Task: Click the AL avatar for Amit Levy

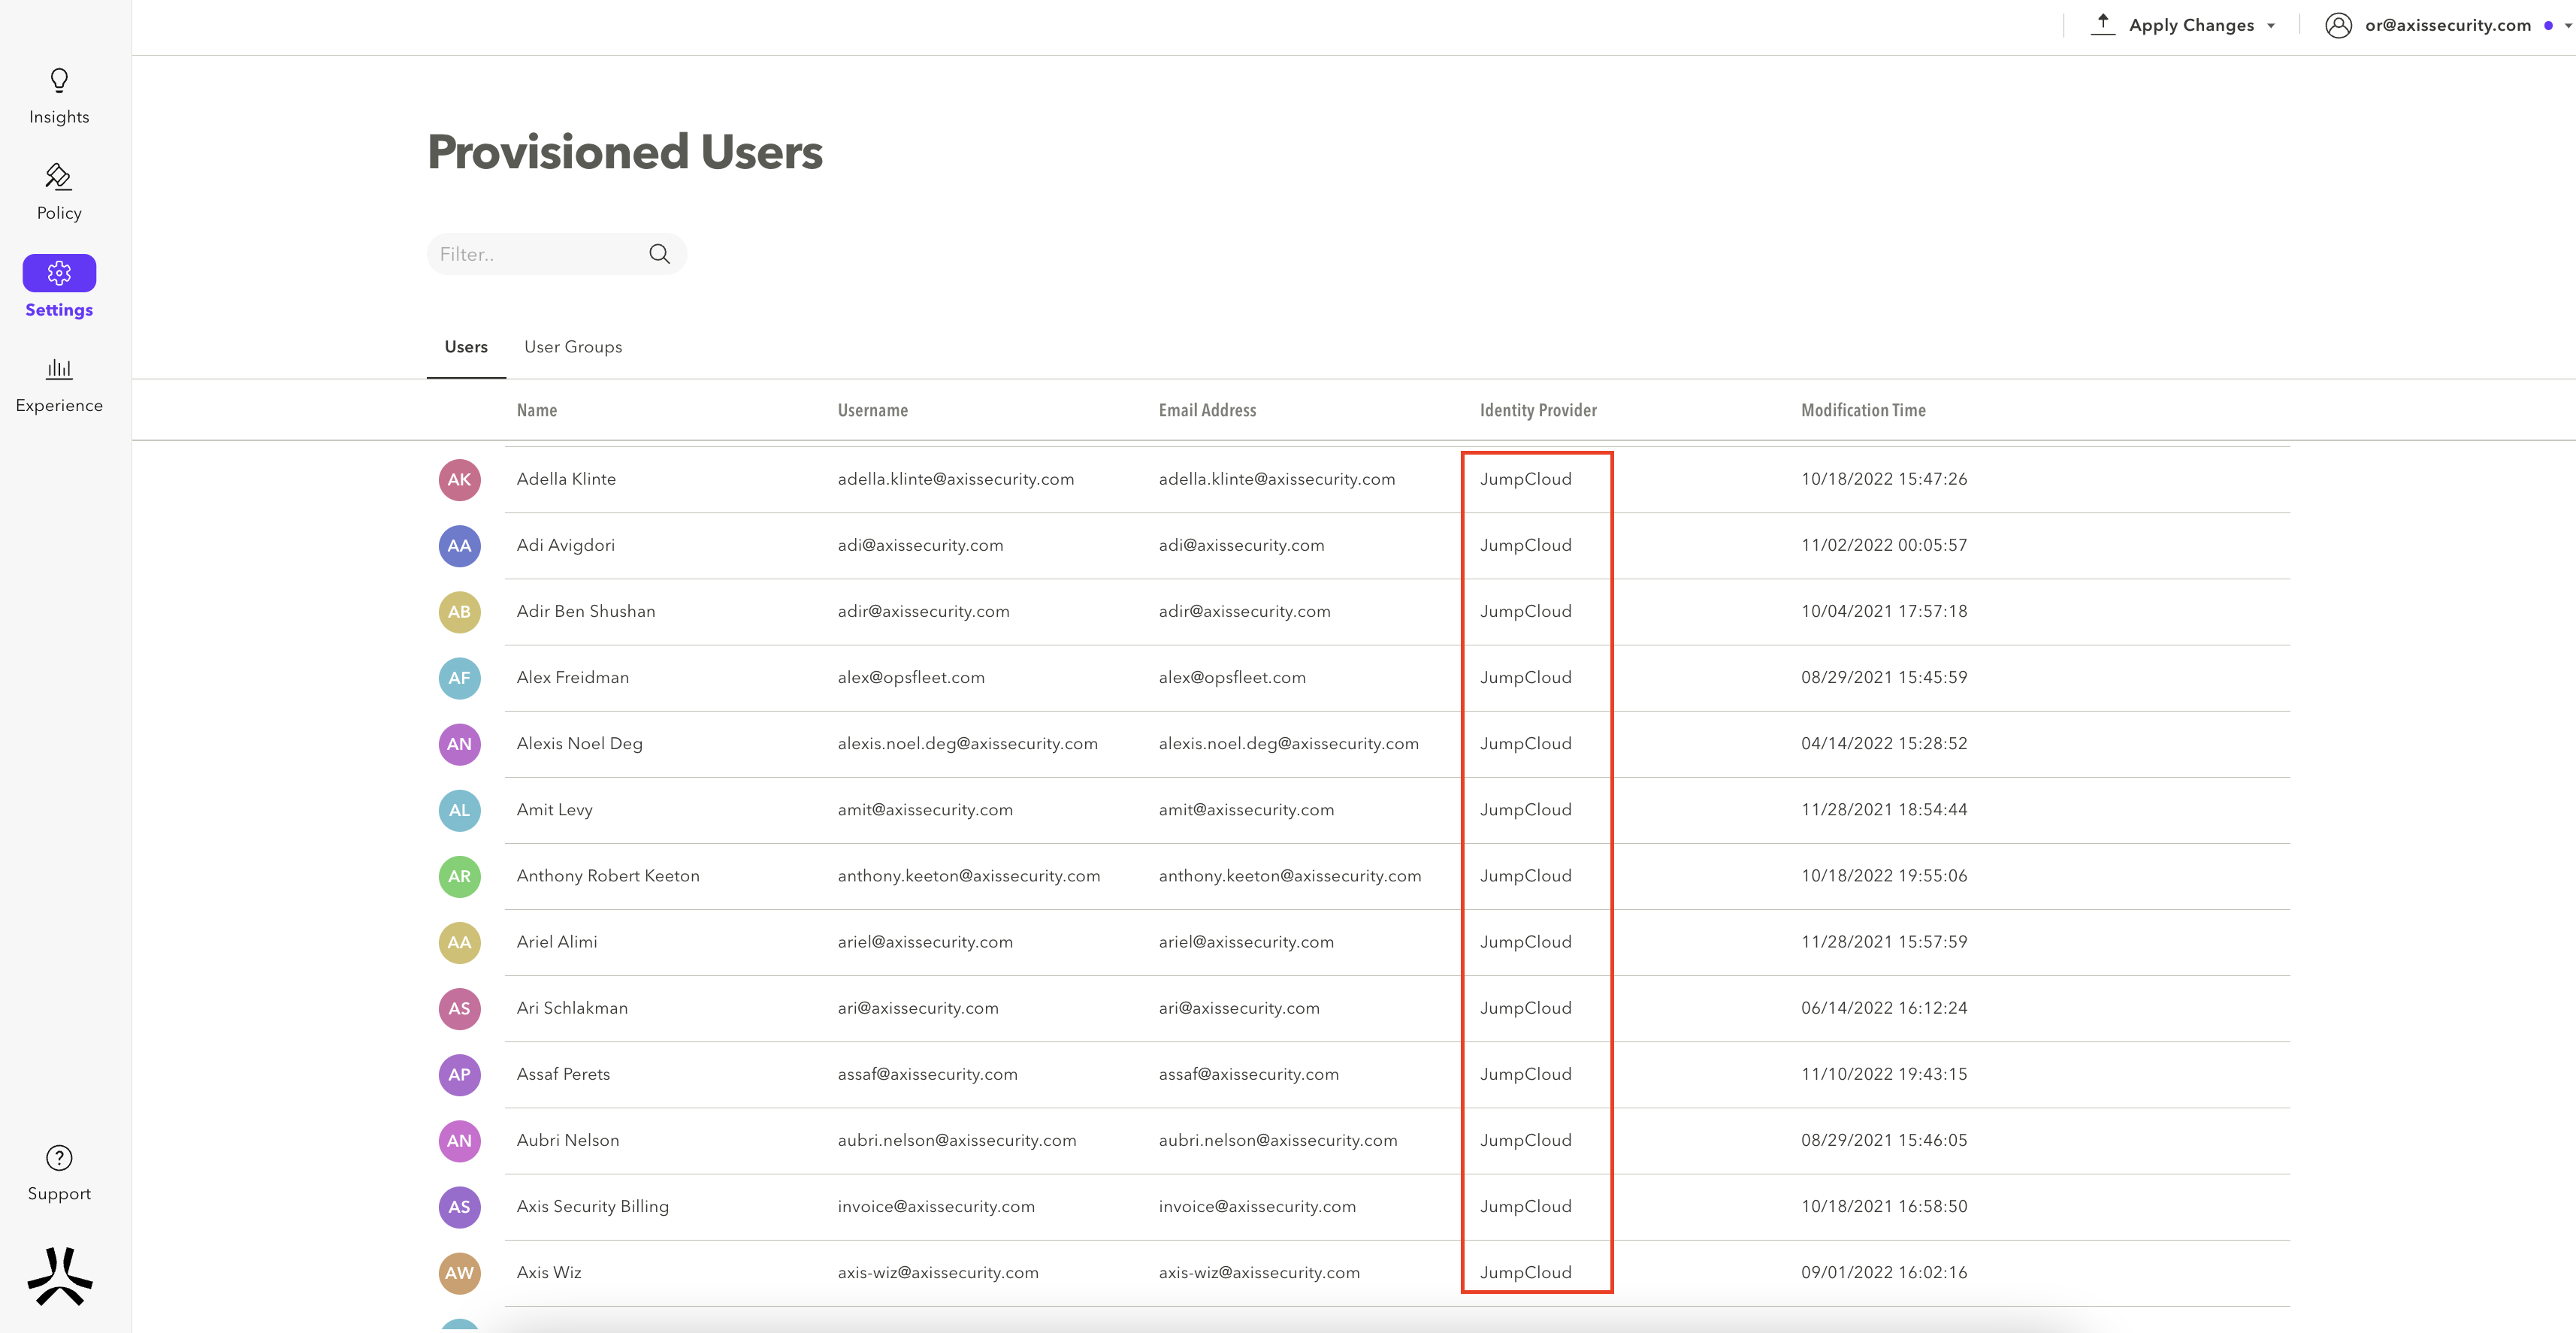Action: [x=459, y=810]
